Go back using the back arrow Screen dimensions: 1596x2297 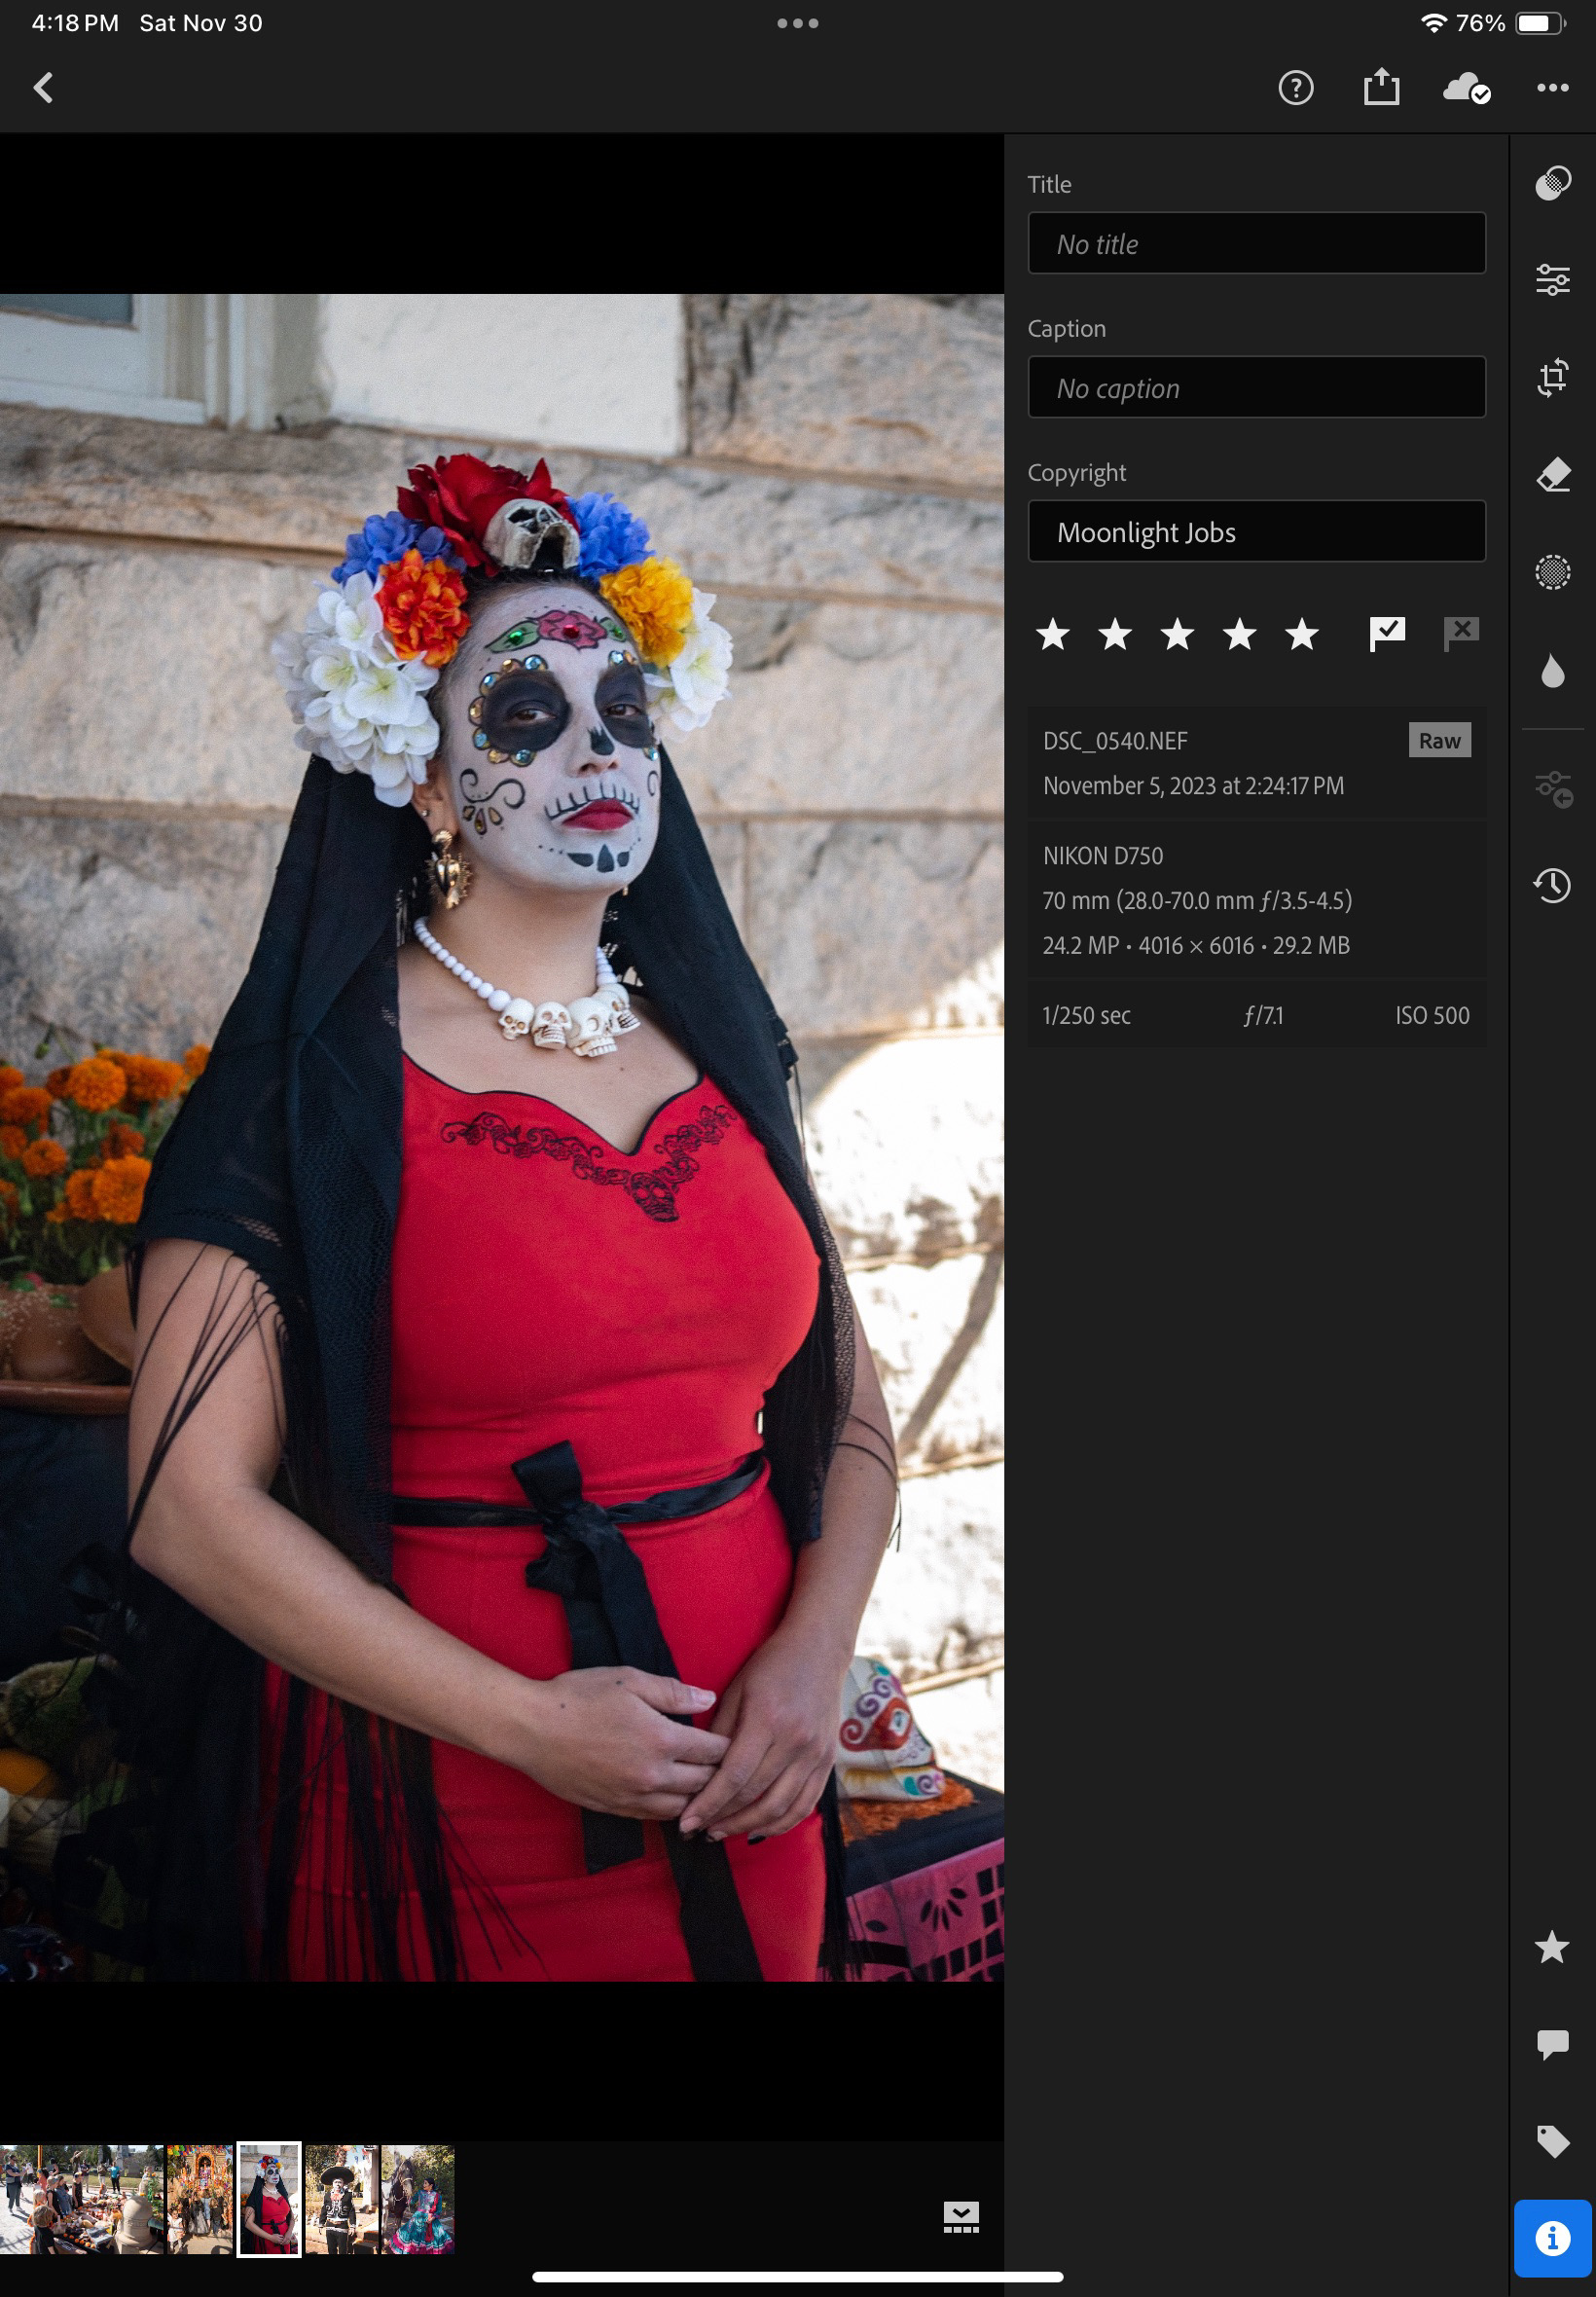pyautogui.click(x=43, y=88)
